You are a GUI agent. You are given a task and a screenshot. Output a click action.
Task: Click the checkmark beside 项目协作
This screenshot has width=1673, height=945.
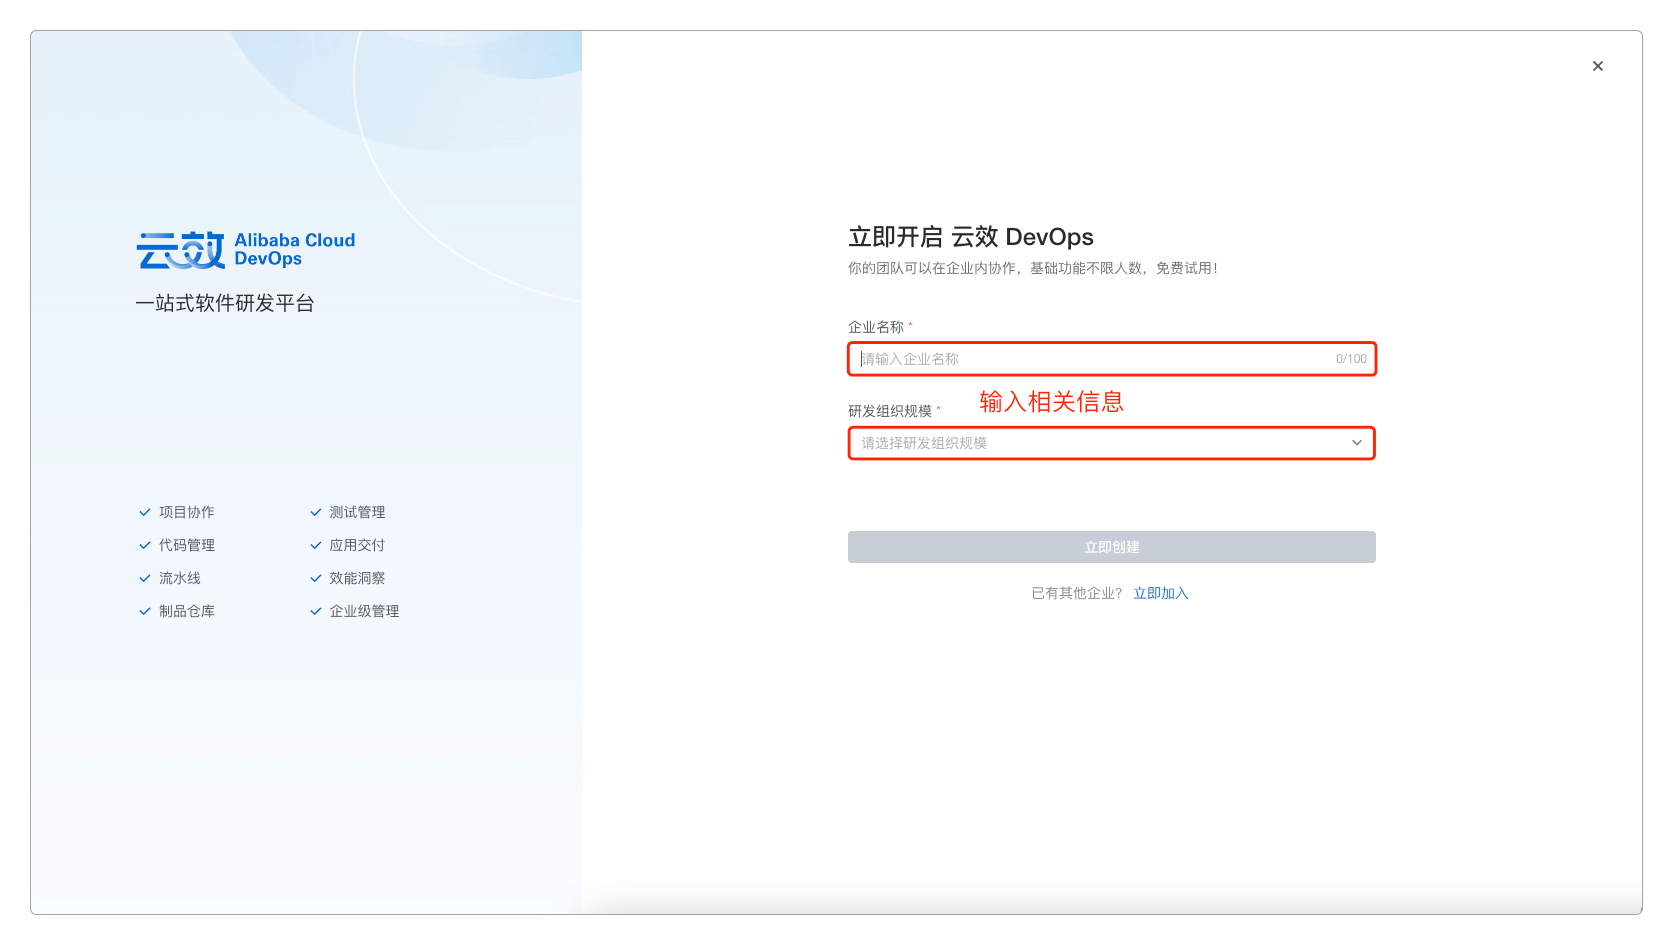click(x=145, y=512)
